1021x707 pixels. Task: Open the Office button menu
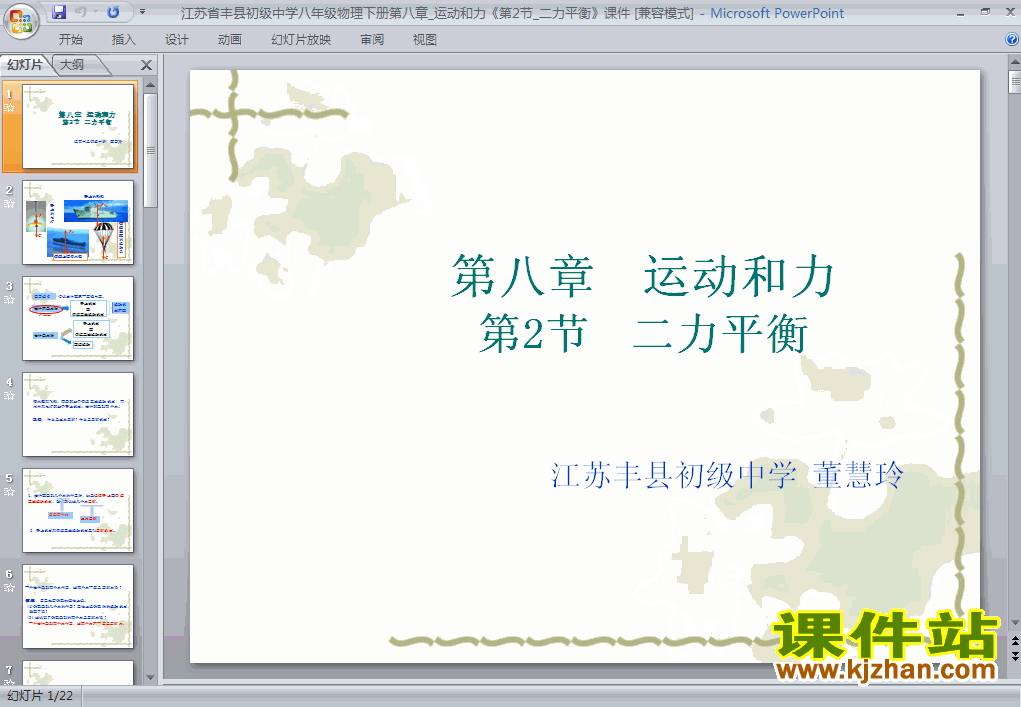[21, 21]
